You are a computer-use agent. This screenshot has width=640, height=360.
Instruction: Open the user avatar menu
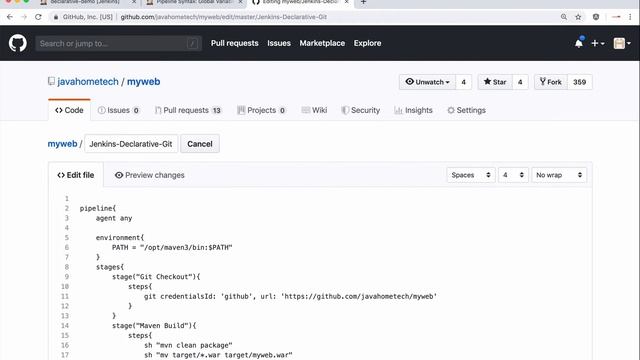[622, 43]
